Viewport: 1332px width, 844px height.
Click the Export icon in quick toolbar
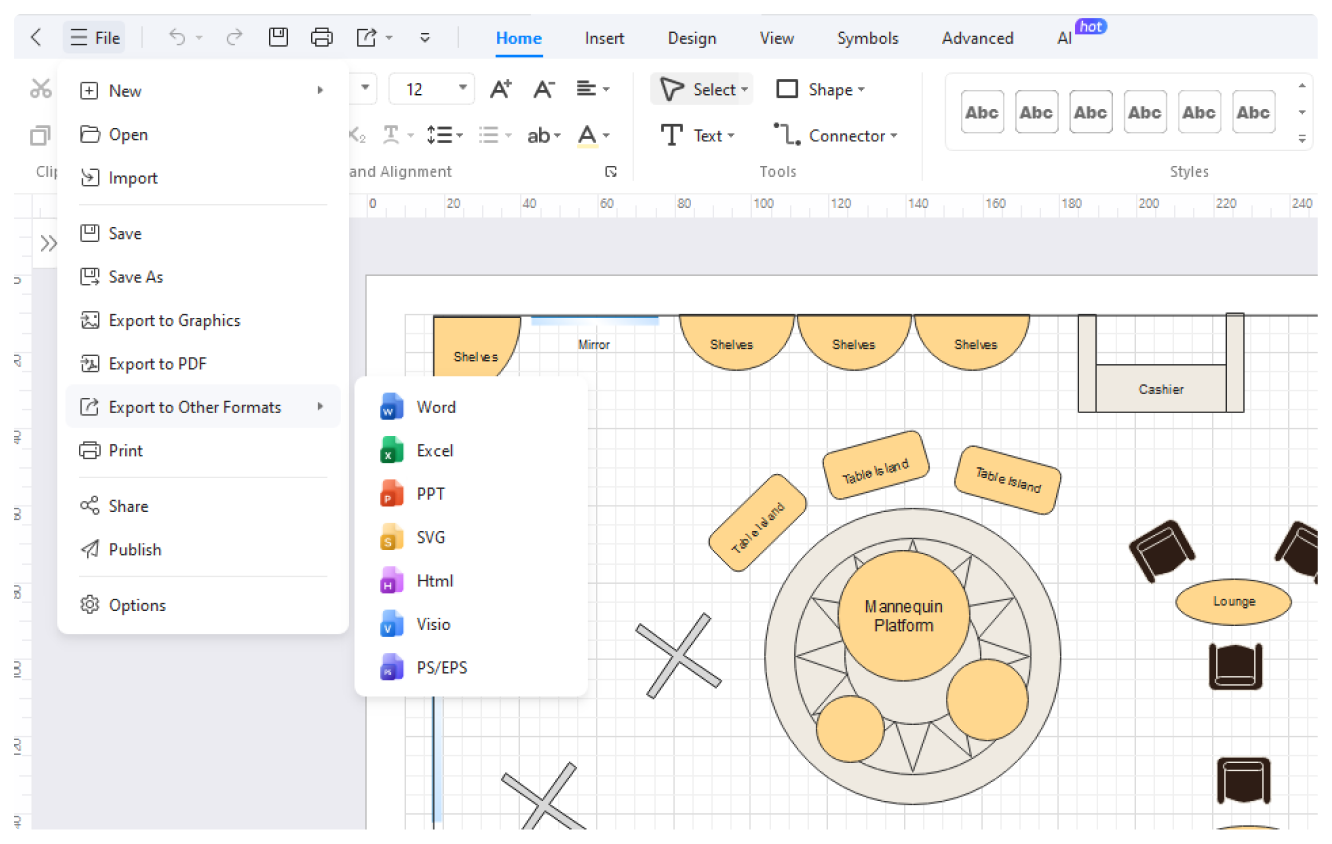366,38
